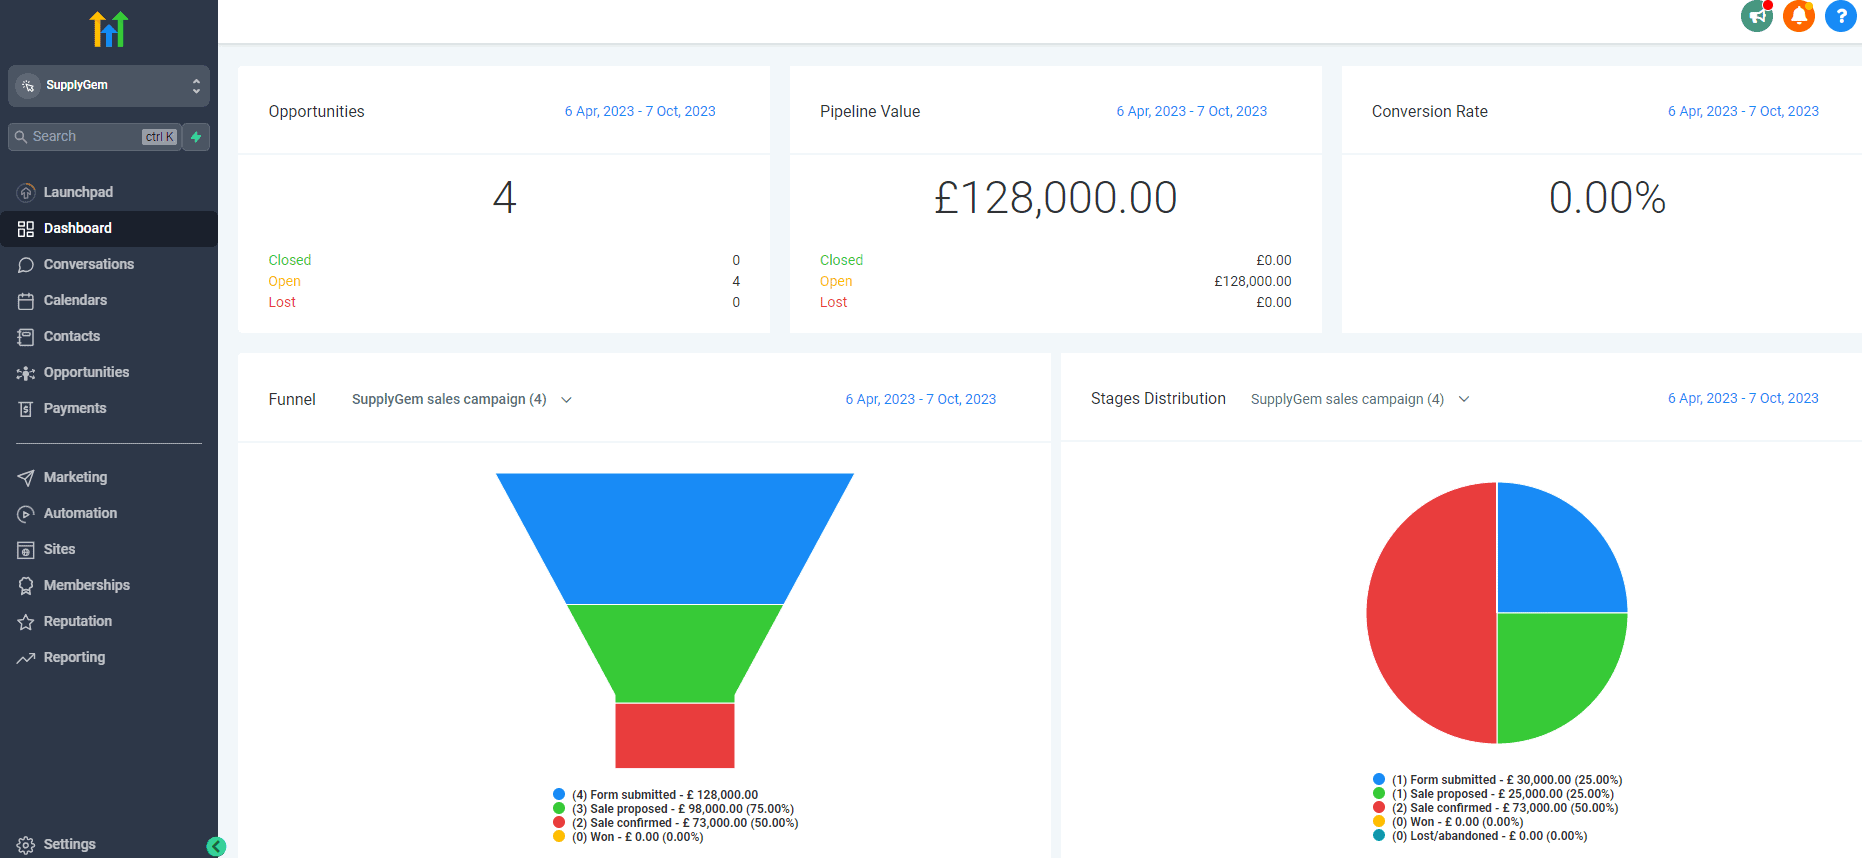Click the blue Form submitted funnel segment
Image resolution: width=1862 pixels, height=858 pixels.
[x=675, y=538]
